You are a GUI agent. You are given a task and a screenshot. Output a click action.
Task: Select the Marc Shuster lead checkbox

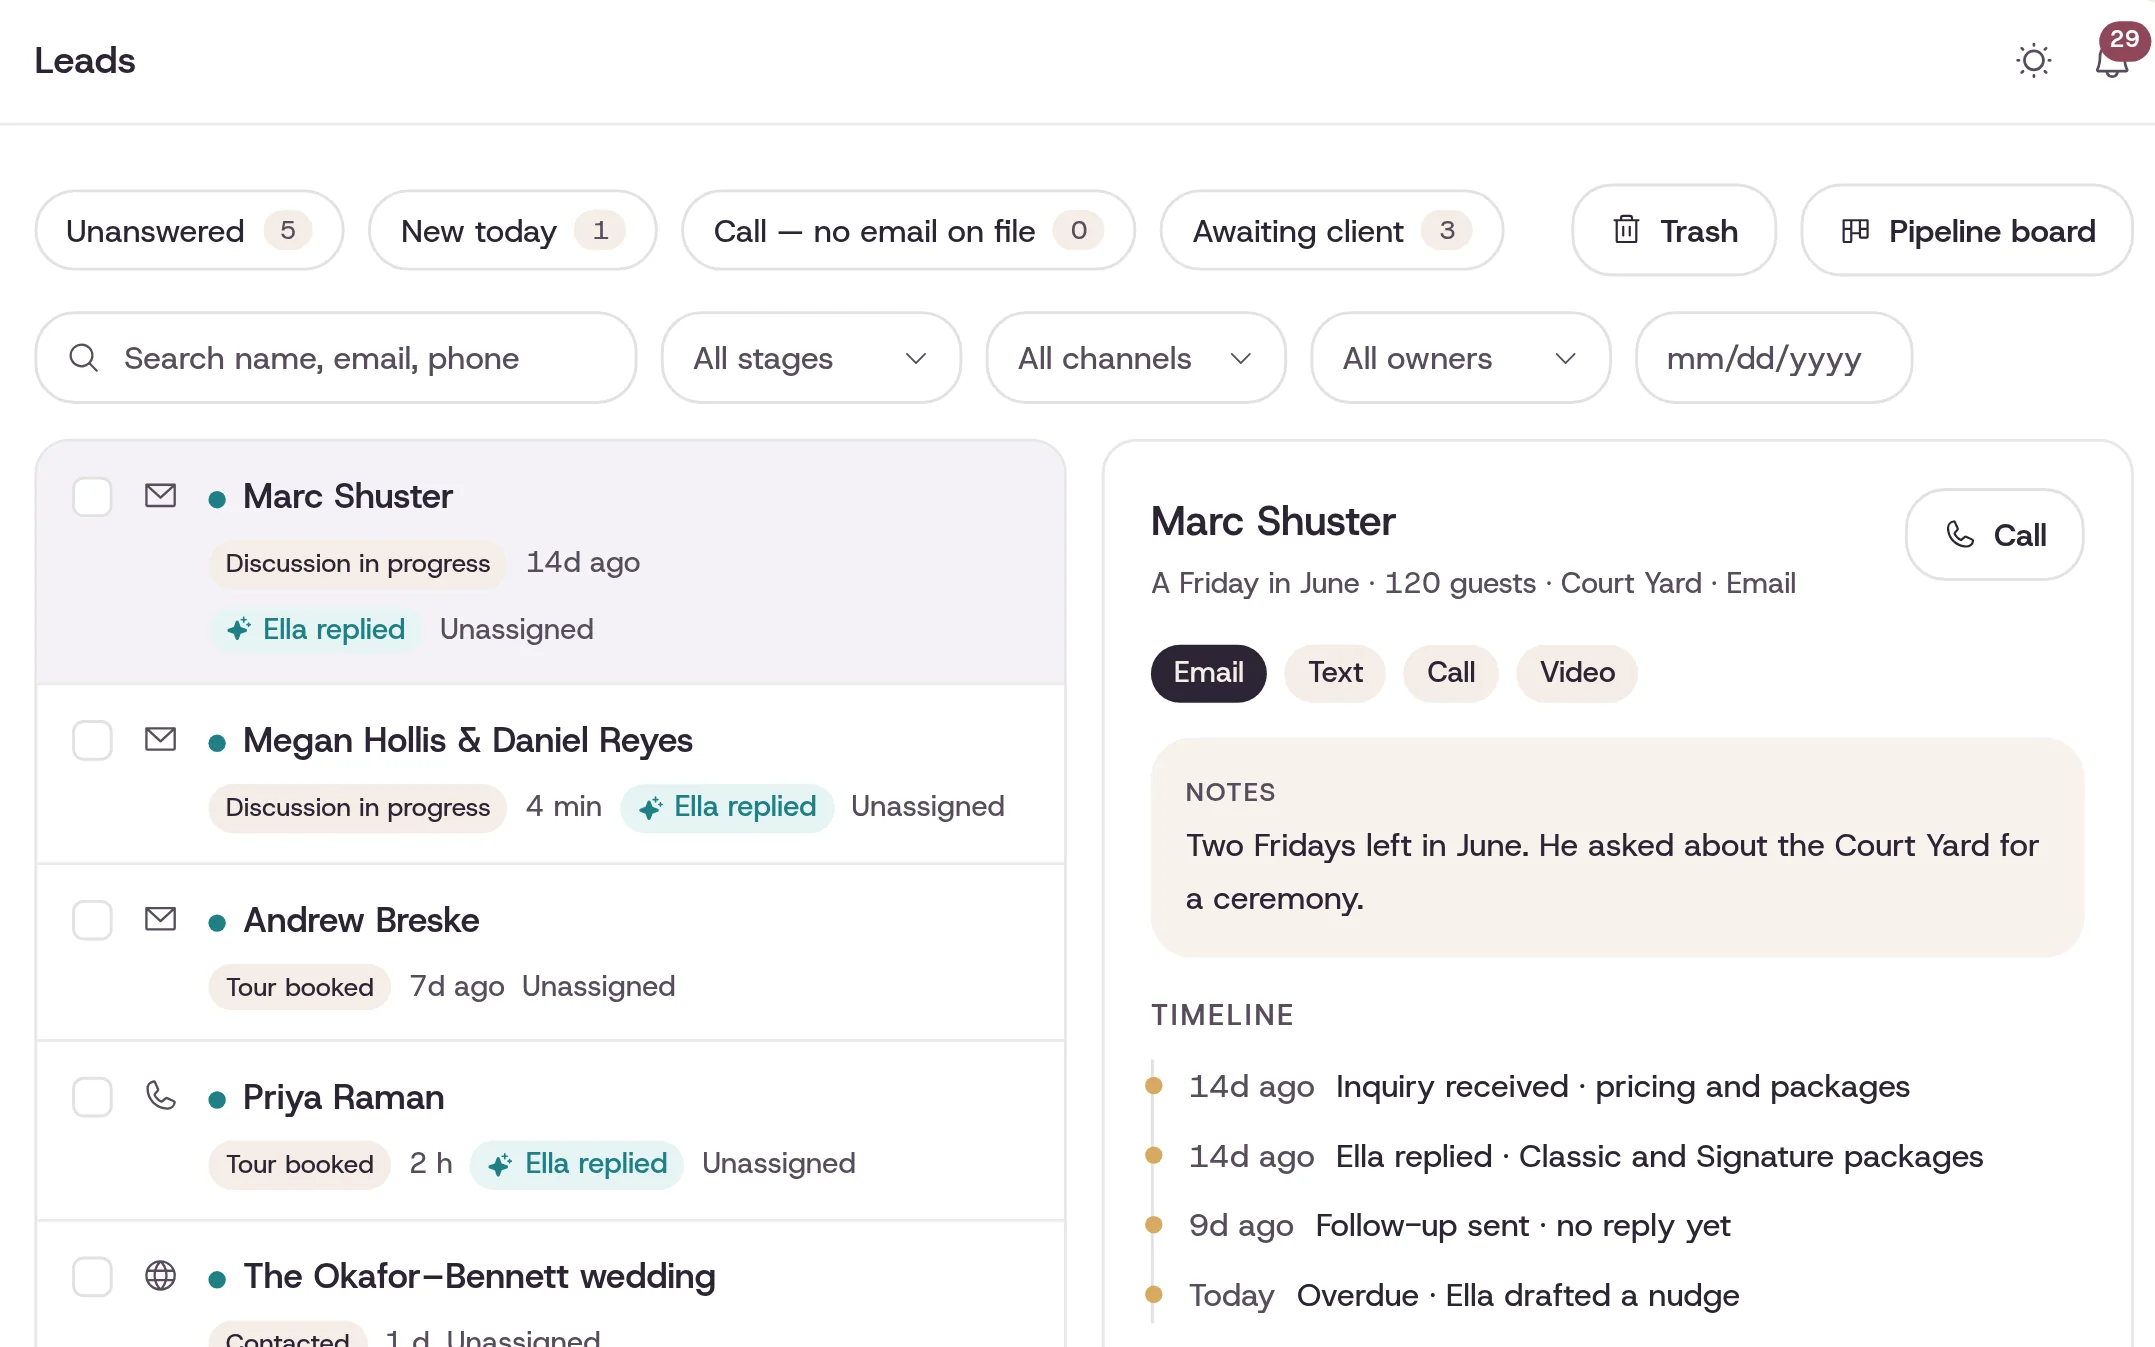coord(92,496)
